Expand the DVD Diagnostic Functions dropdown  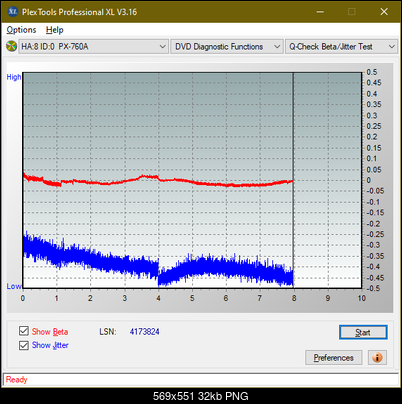coord(227,47)
